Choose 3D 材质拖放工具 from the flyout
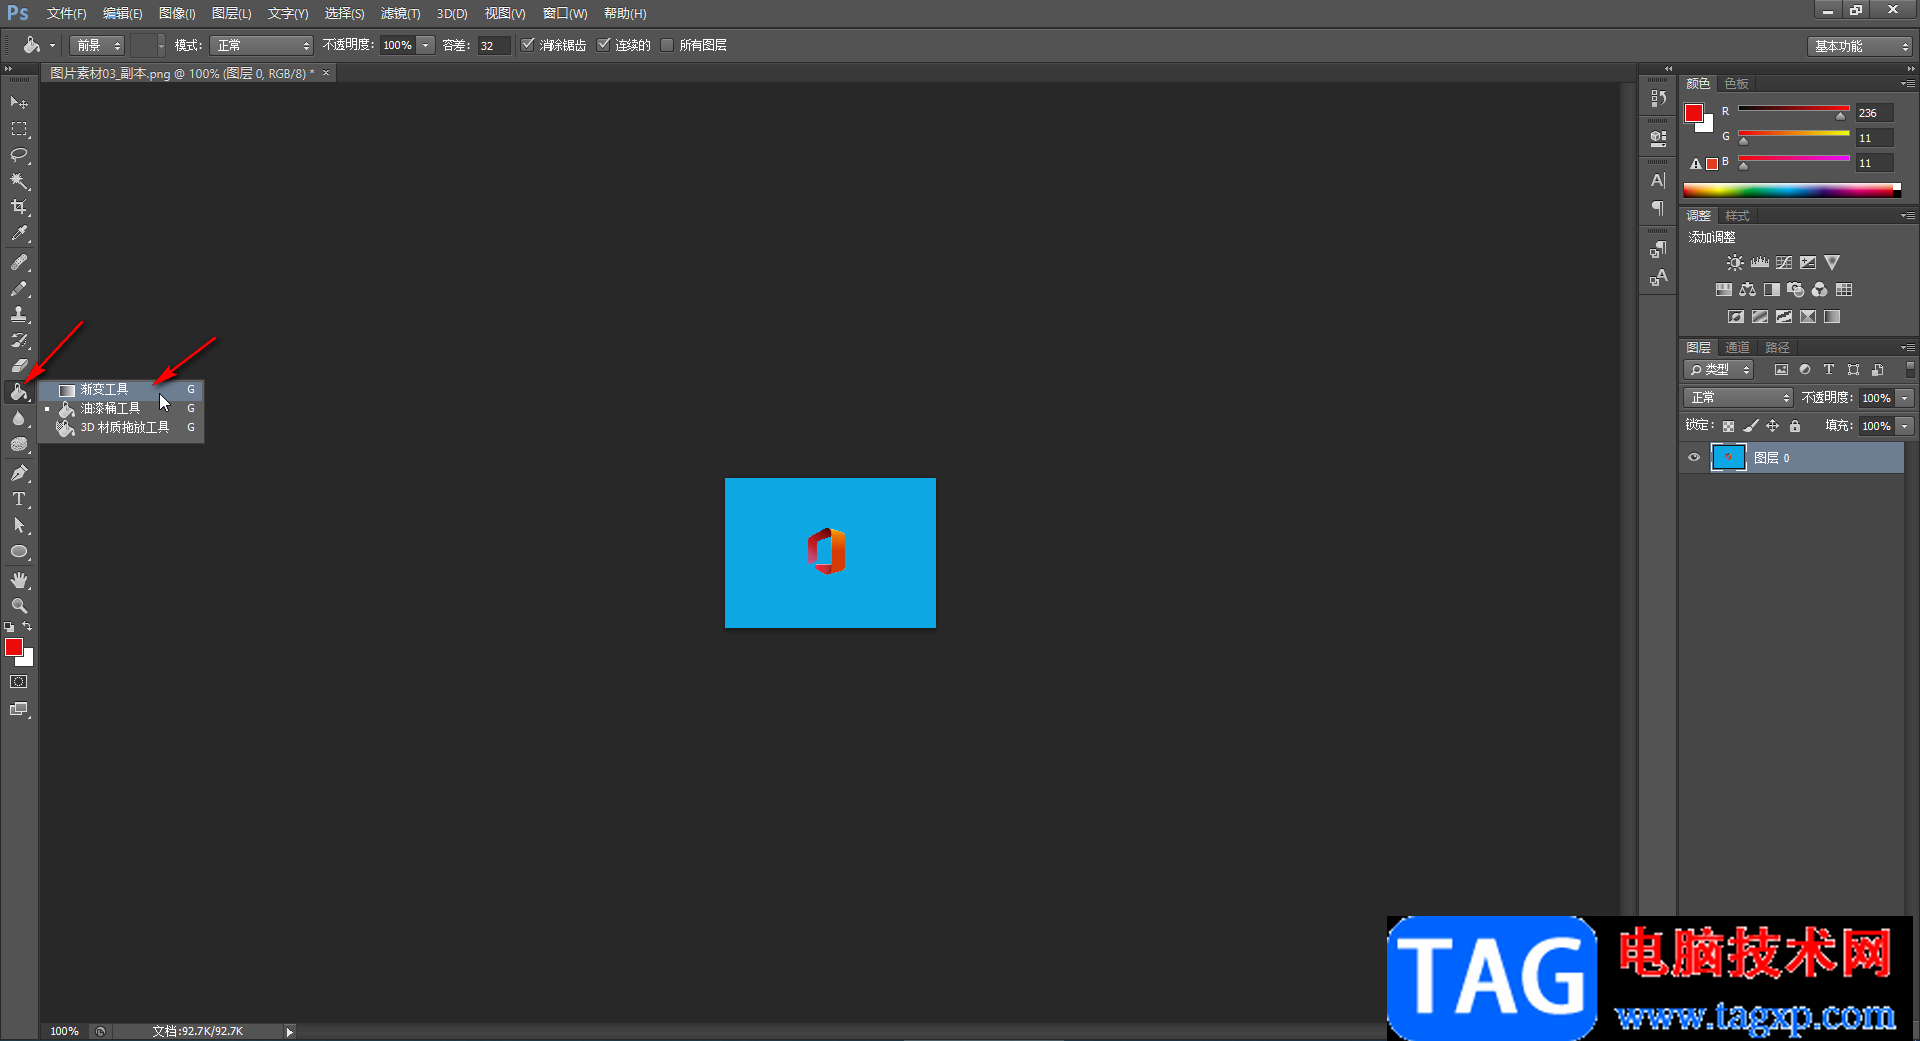The image size is (1920, 1041). (x=121, y=427)
